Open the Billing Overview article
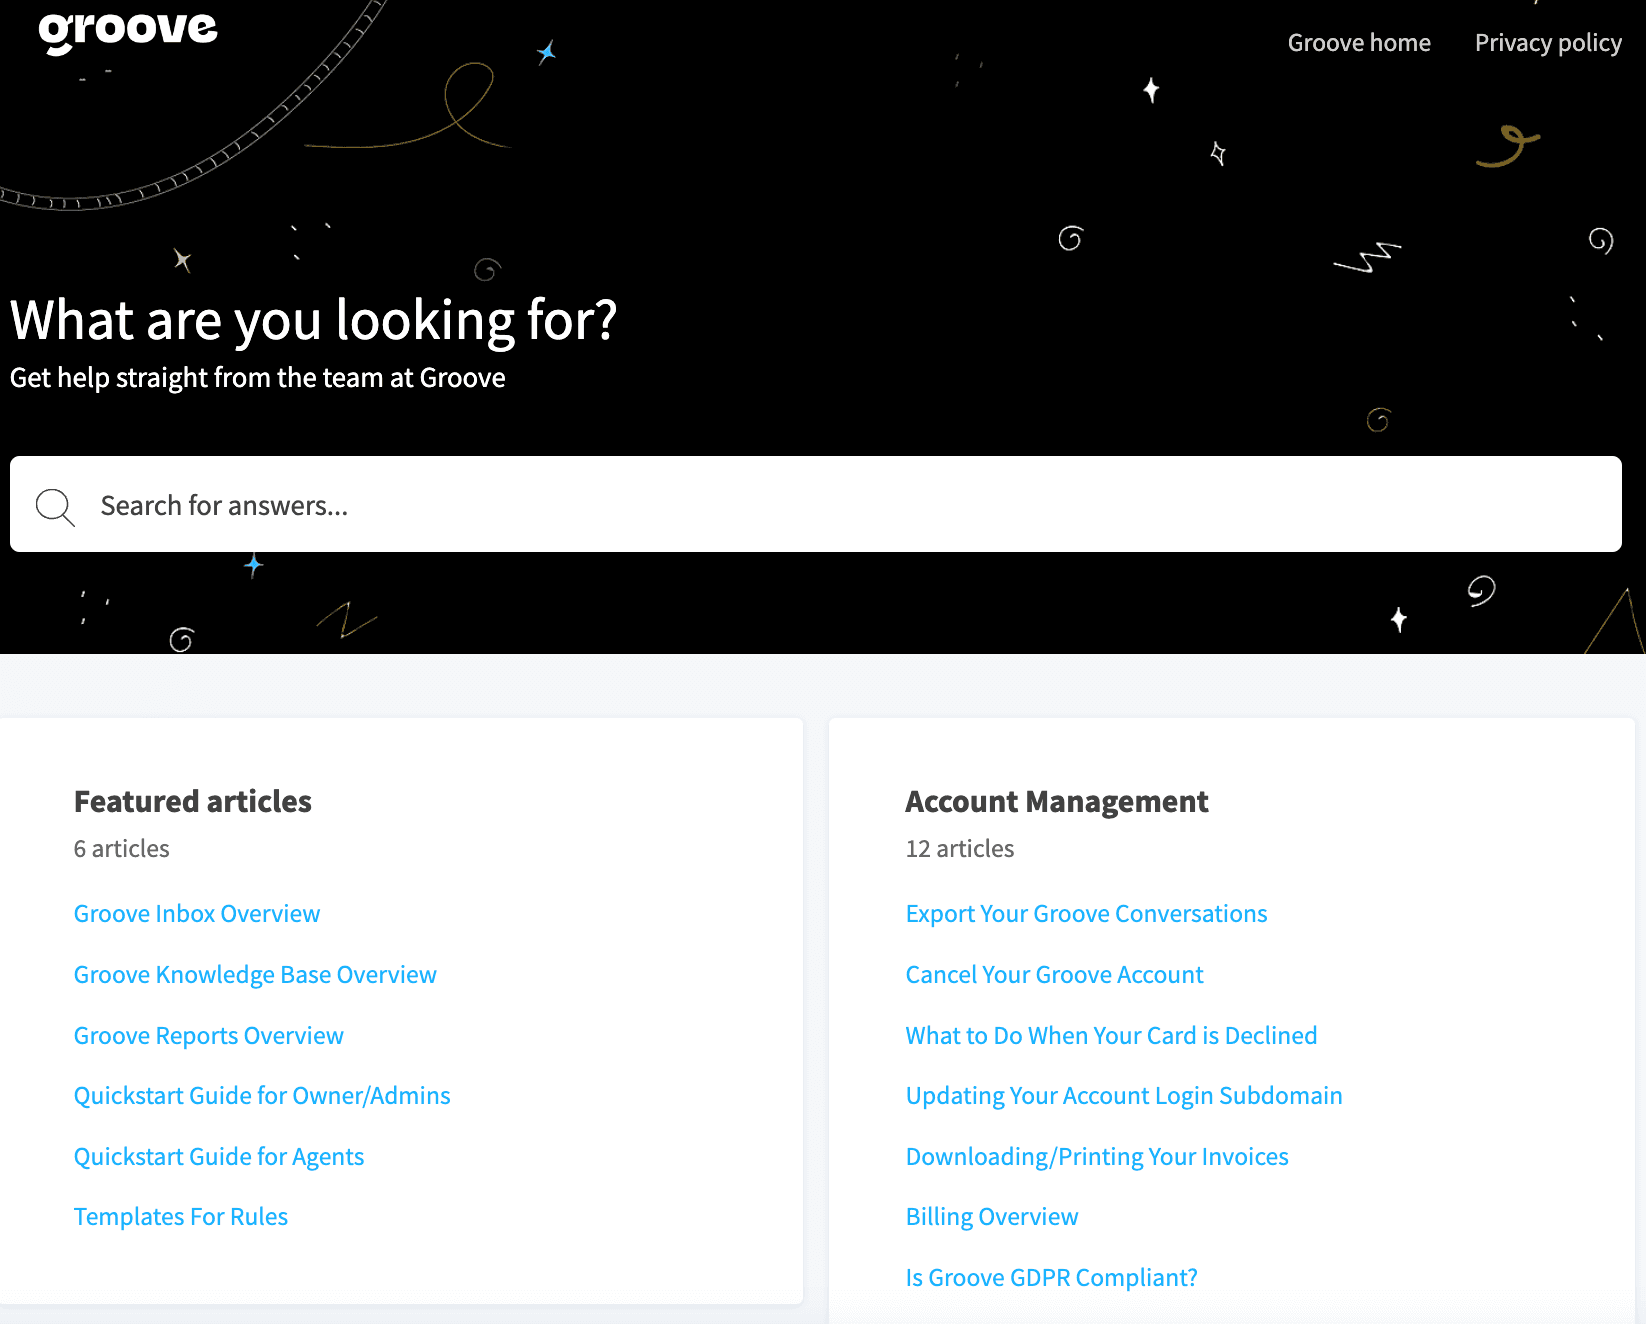The height and width of the screenshot is (1324, 1646). [x=991, y=1216]
